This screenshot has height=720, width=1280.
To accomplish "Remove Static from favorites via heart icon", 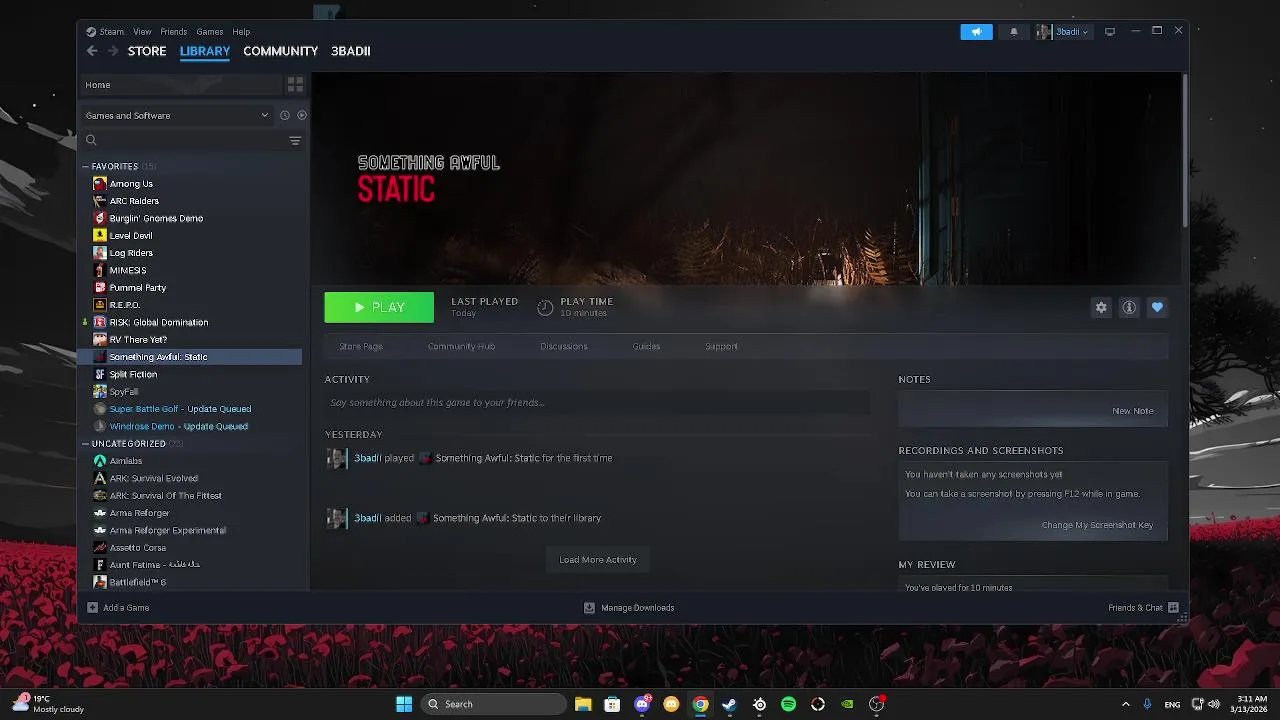I will 1157,308.
